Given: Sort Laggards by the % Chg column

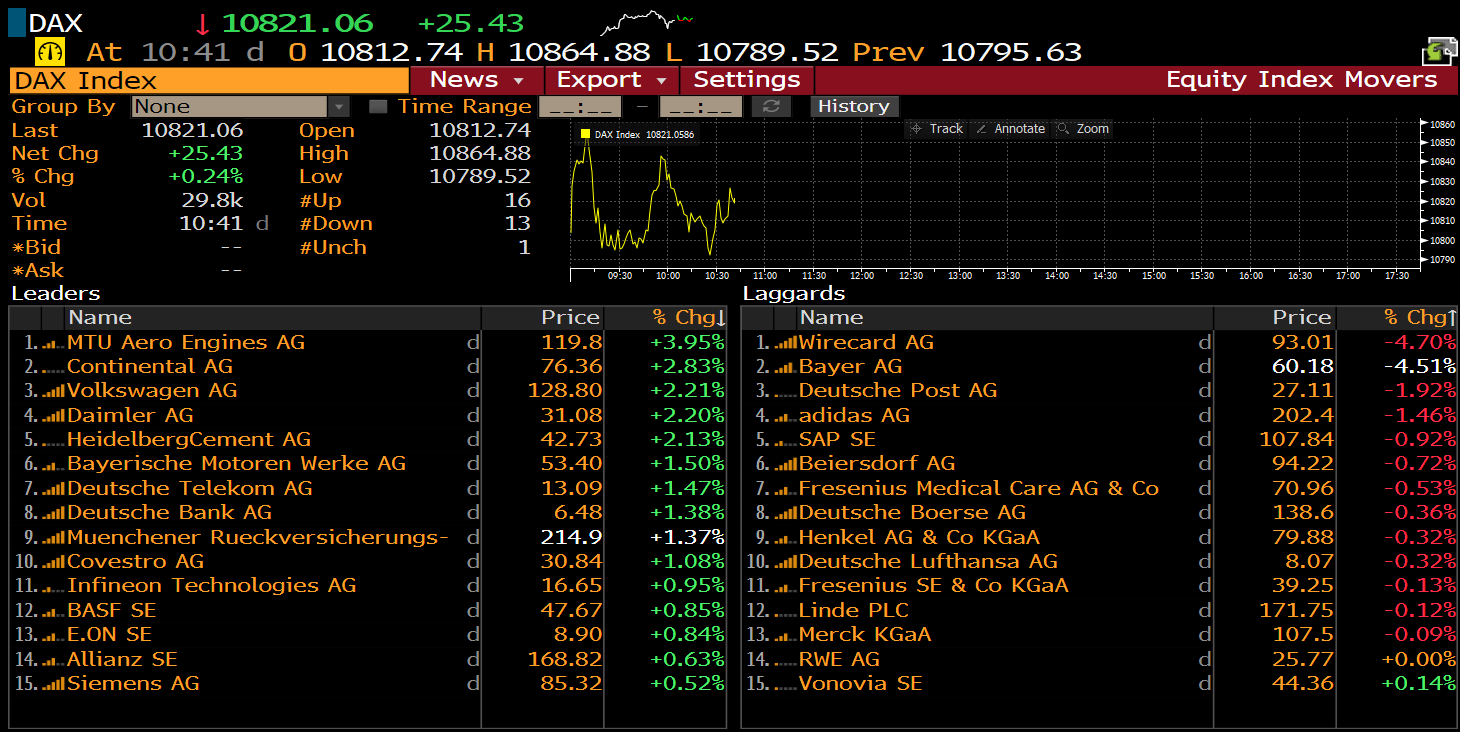Looking at the screenshot, I should pos(1398,318).
